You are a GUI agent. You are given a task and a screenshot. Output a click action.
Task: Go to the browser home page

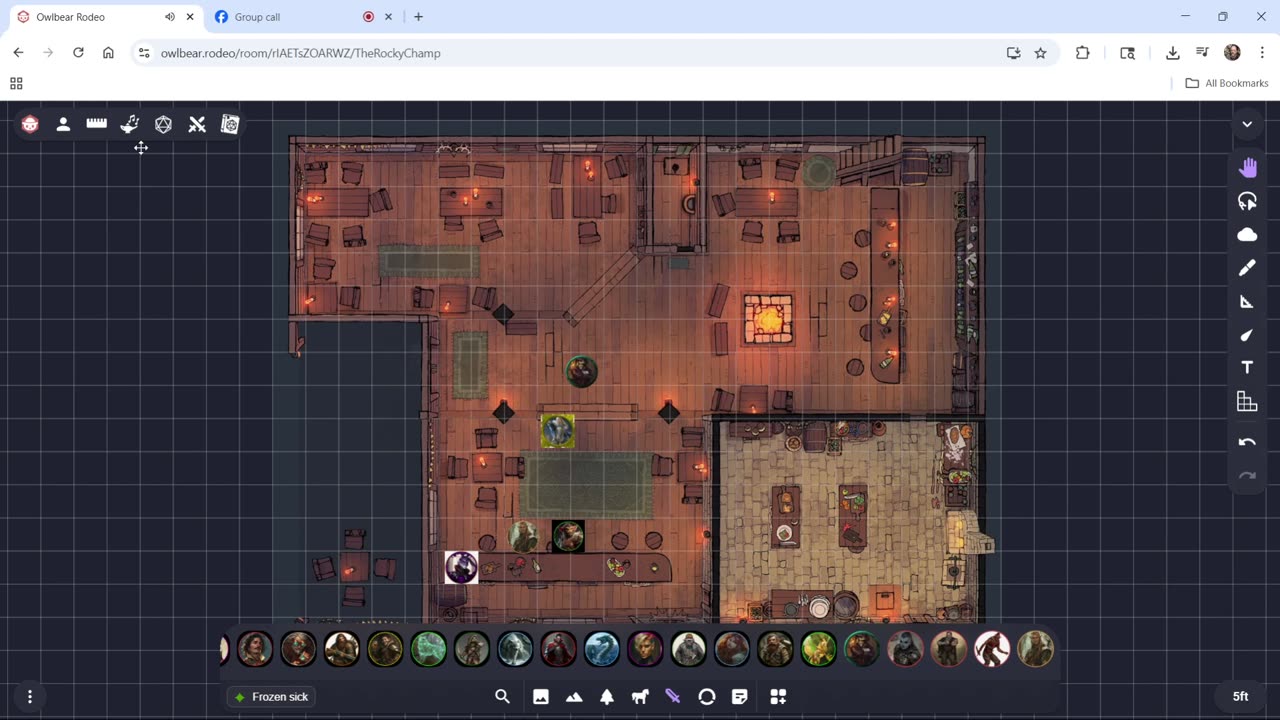point(108,53)
